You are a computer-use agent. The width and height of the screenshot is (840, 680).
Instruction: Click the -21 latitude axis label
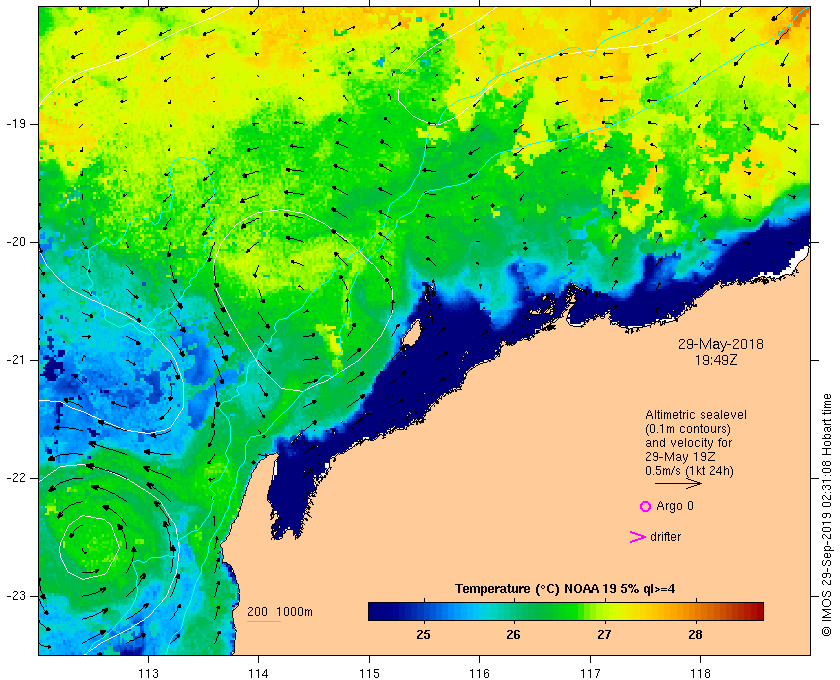pyautogui.click(x=15, y=360)
